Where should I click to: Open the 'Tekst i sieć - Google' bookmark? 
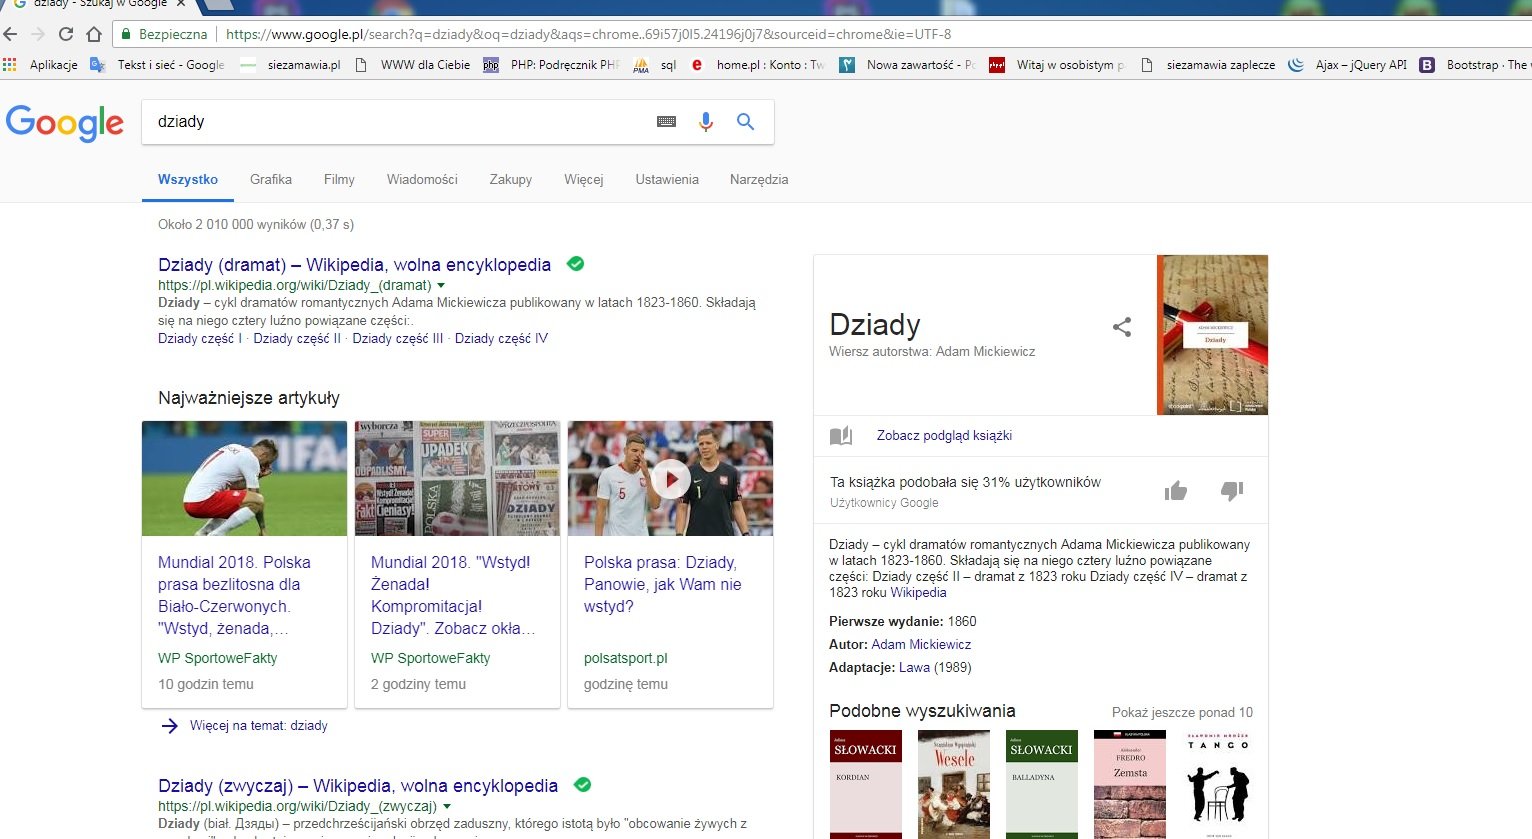click(x=158, y=65)
